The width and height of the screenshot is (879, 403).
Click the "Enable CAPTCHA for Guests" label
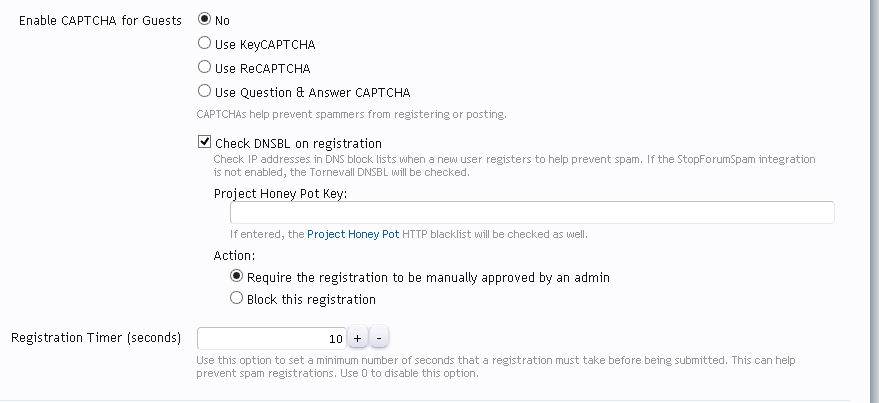coord(100,21)
